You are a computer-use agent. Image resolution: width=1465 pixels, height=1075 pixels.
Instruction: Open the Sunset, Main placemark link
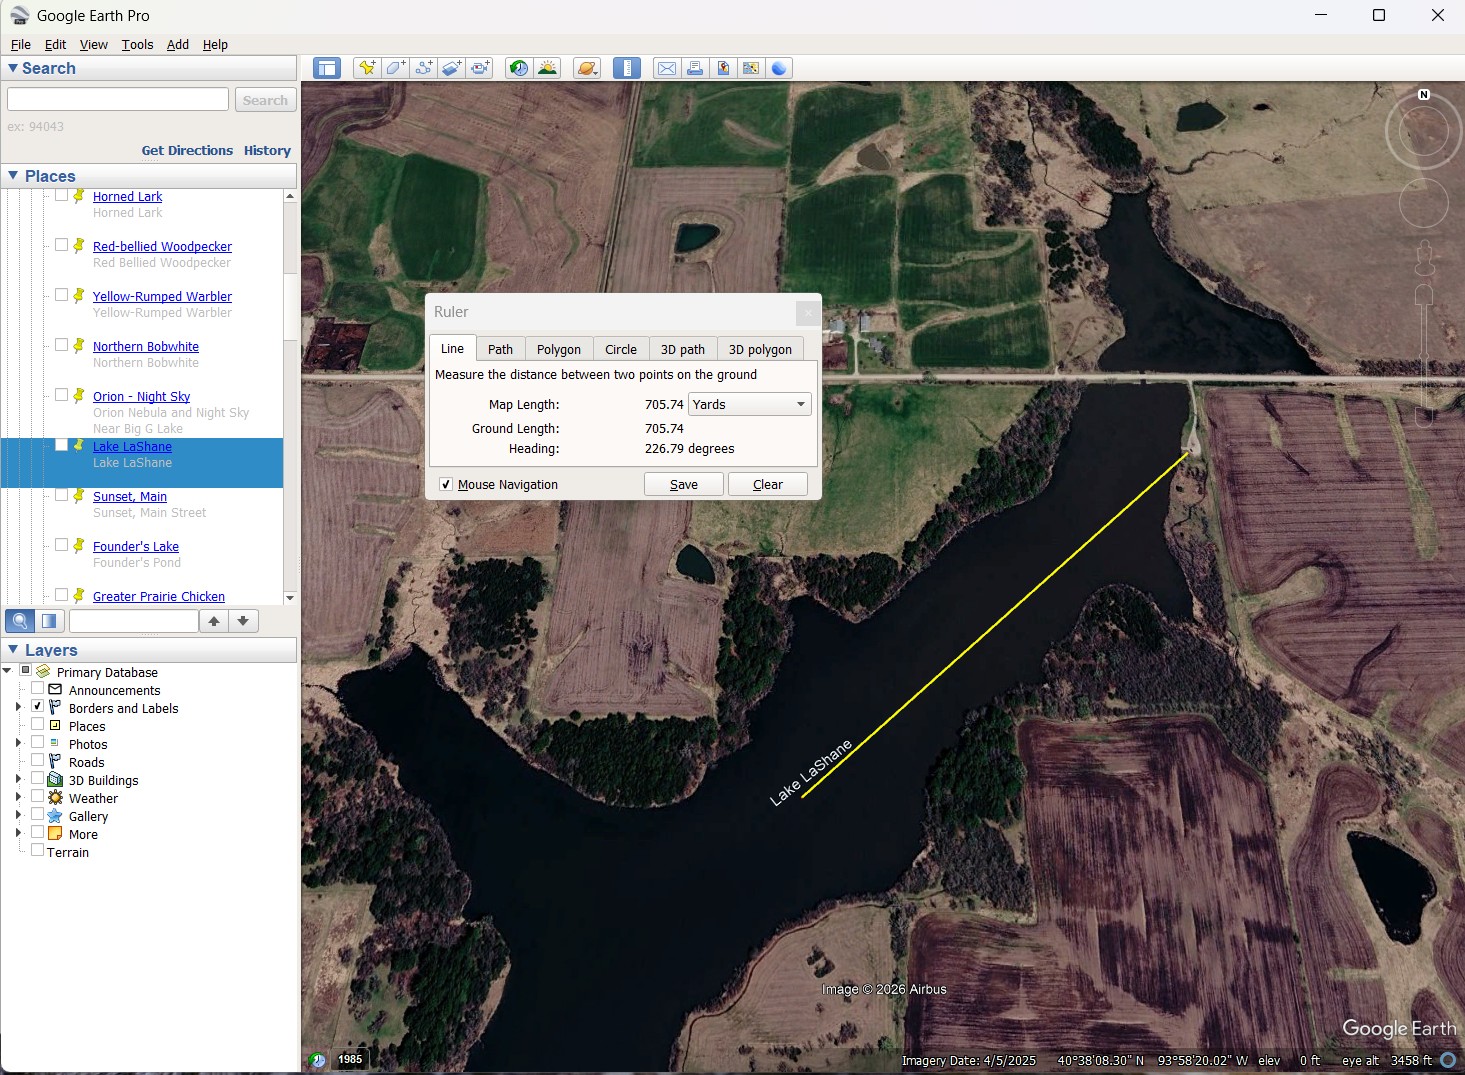129,497
